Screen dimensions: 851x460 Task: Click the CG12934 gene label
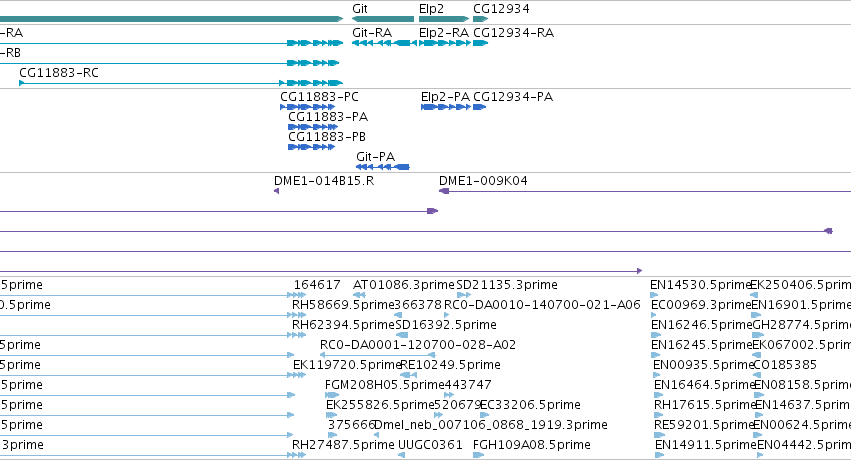pyautogui.click(x=501, y=9)
